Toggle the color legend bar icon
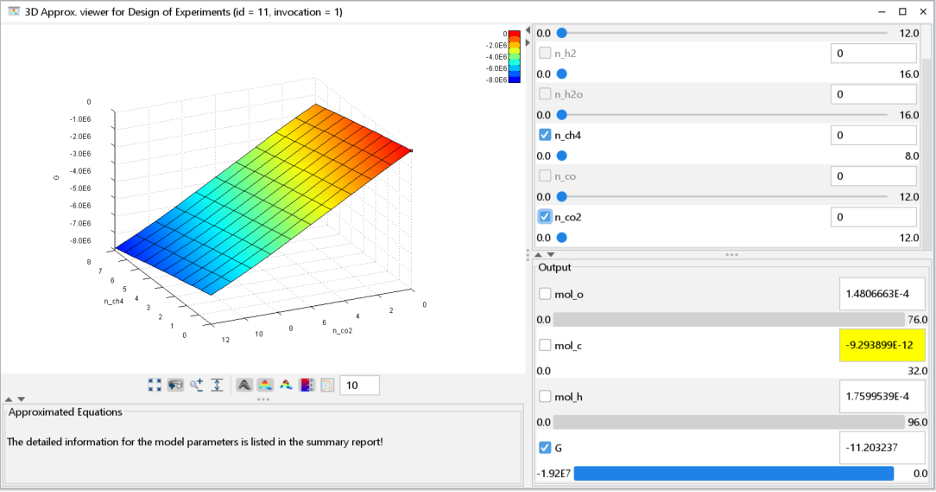This screenshot has height=492, width=936. pos(306,385)
